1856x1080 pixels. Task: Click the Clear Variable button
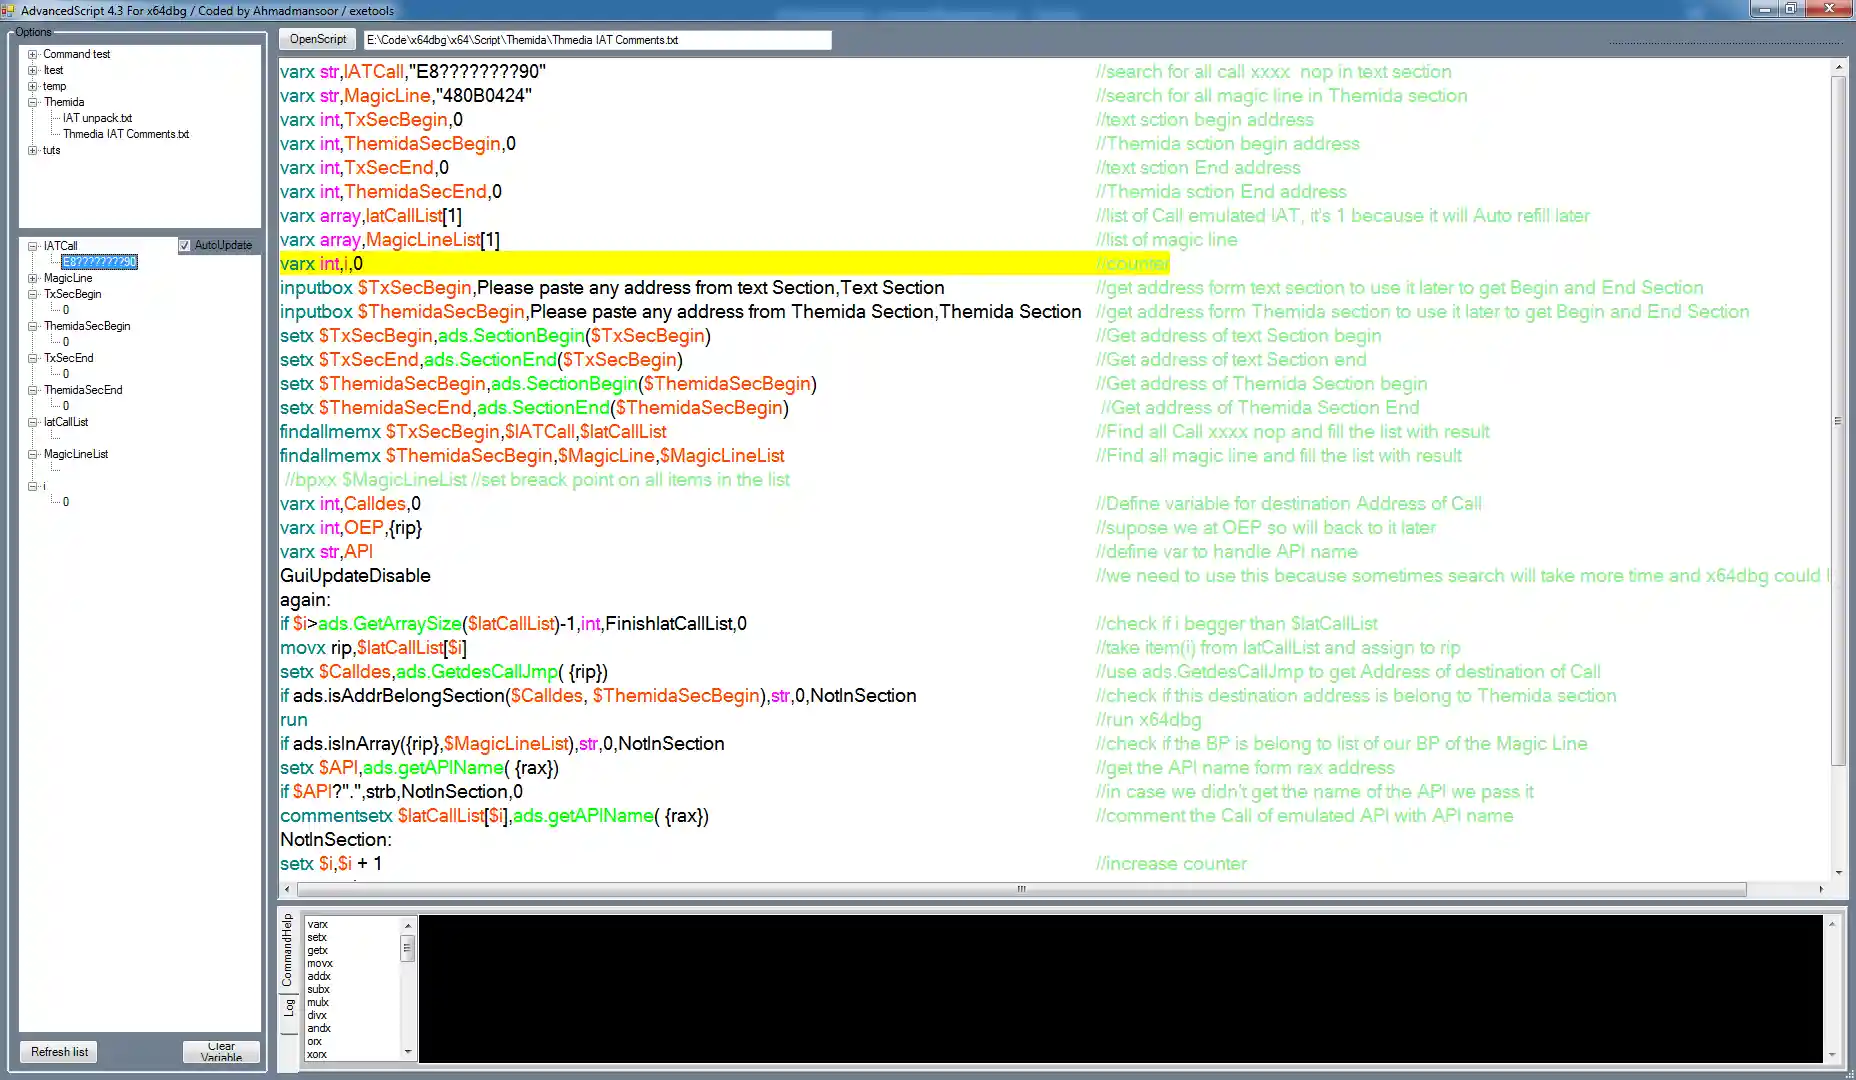[x=221, y=1051]
